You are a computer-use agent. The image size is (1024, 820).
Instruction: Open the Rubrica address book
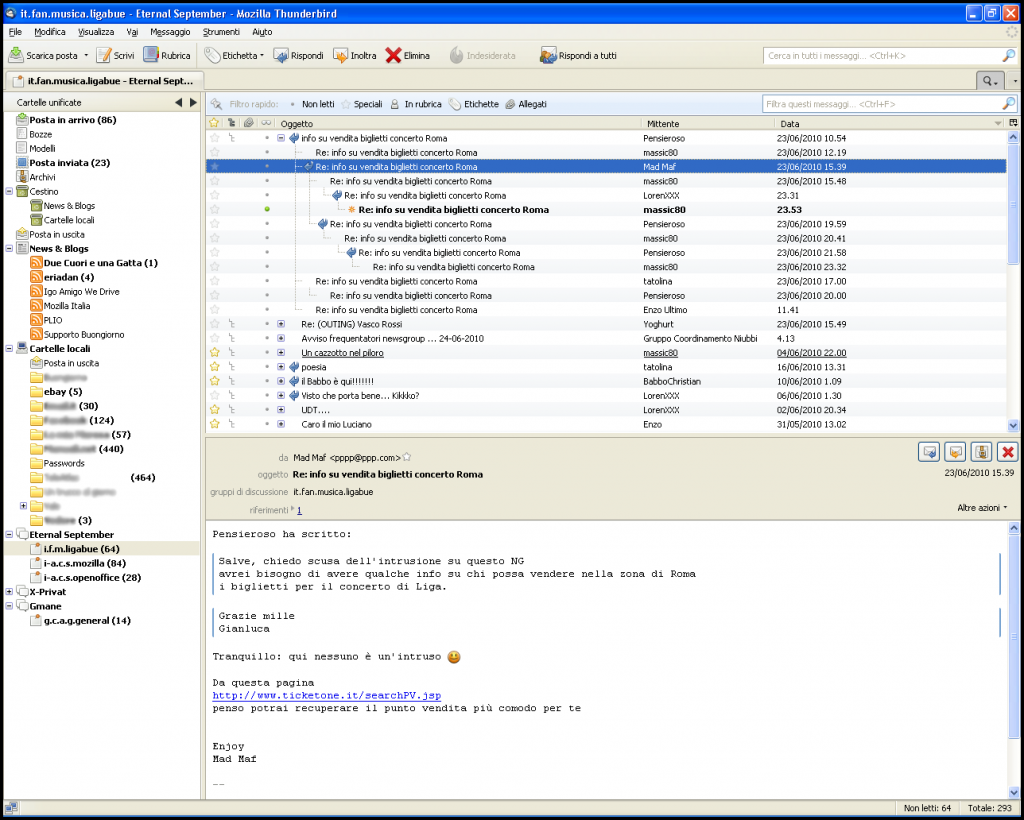(x=167, y=55)
